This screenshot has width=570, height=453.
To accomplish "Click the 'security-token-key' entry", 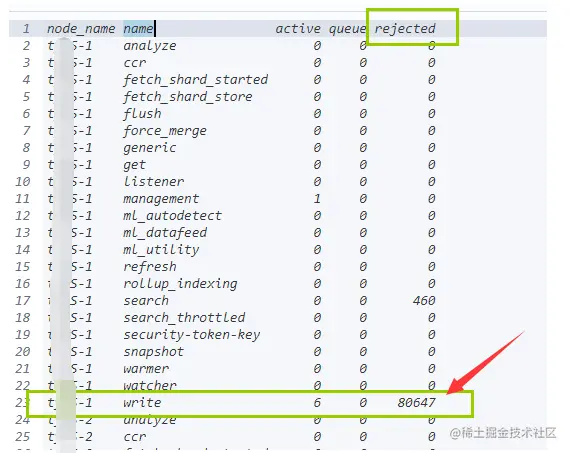I will click(x=192, y=335).
